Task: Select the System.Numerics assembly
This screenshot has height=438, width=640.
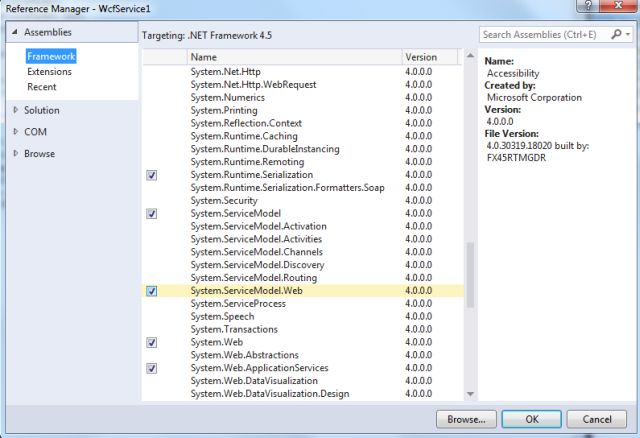Action: point(303,98)
